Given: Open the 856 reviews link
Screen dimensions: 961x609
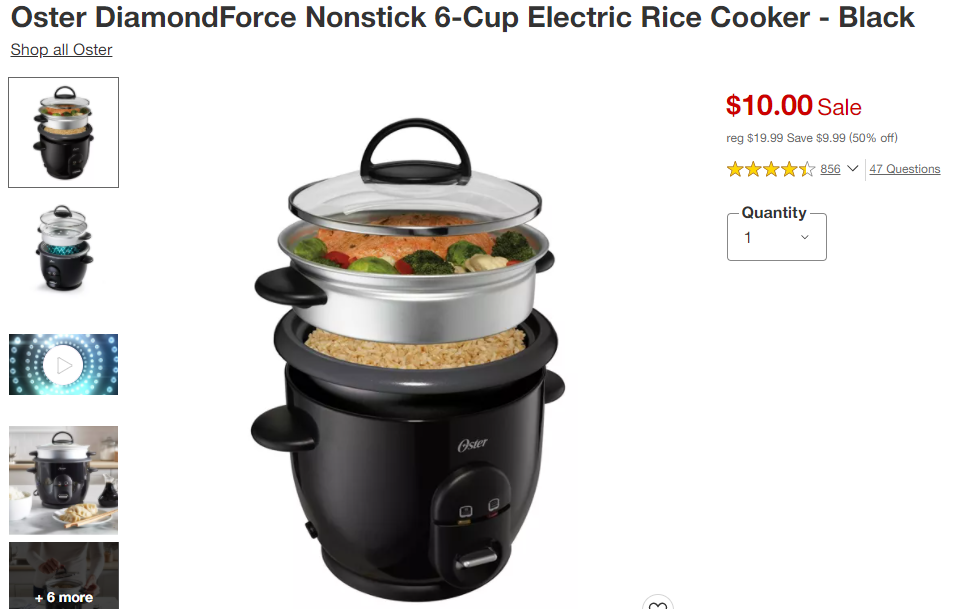Looking at the screenshot, I should click(830, 169).
